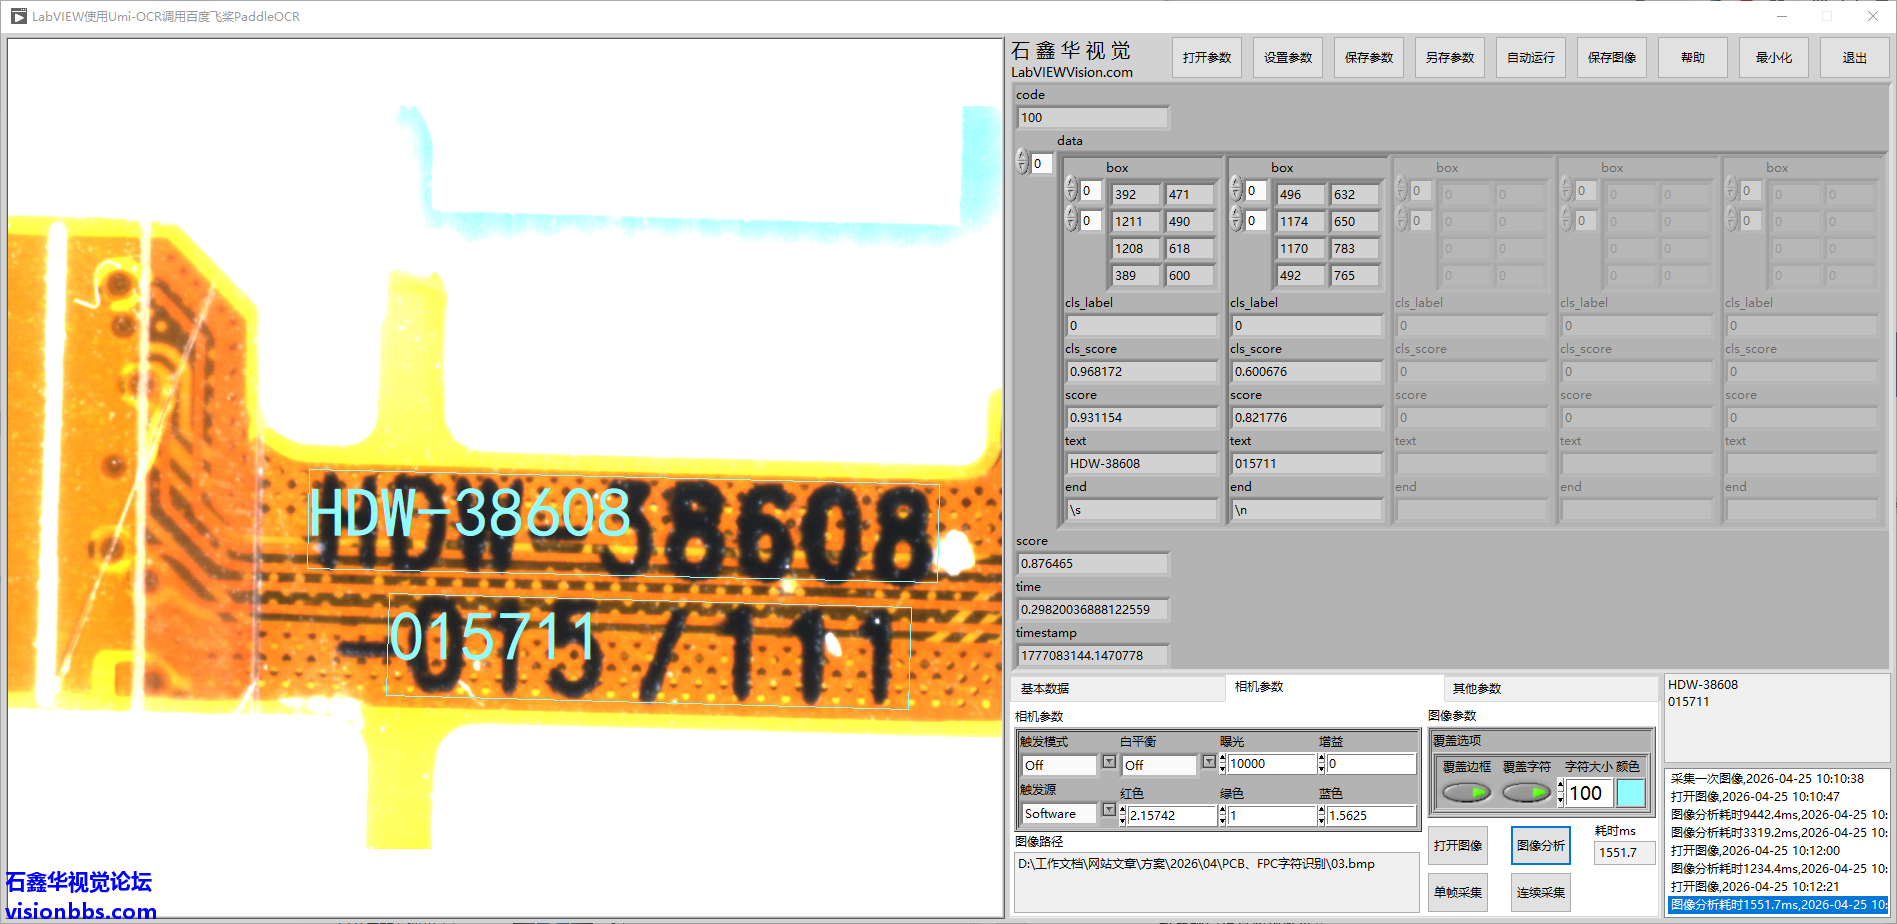1897x924 pixels.
Task: Click the 增益 gain input field
Action: [1370, 764]
